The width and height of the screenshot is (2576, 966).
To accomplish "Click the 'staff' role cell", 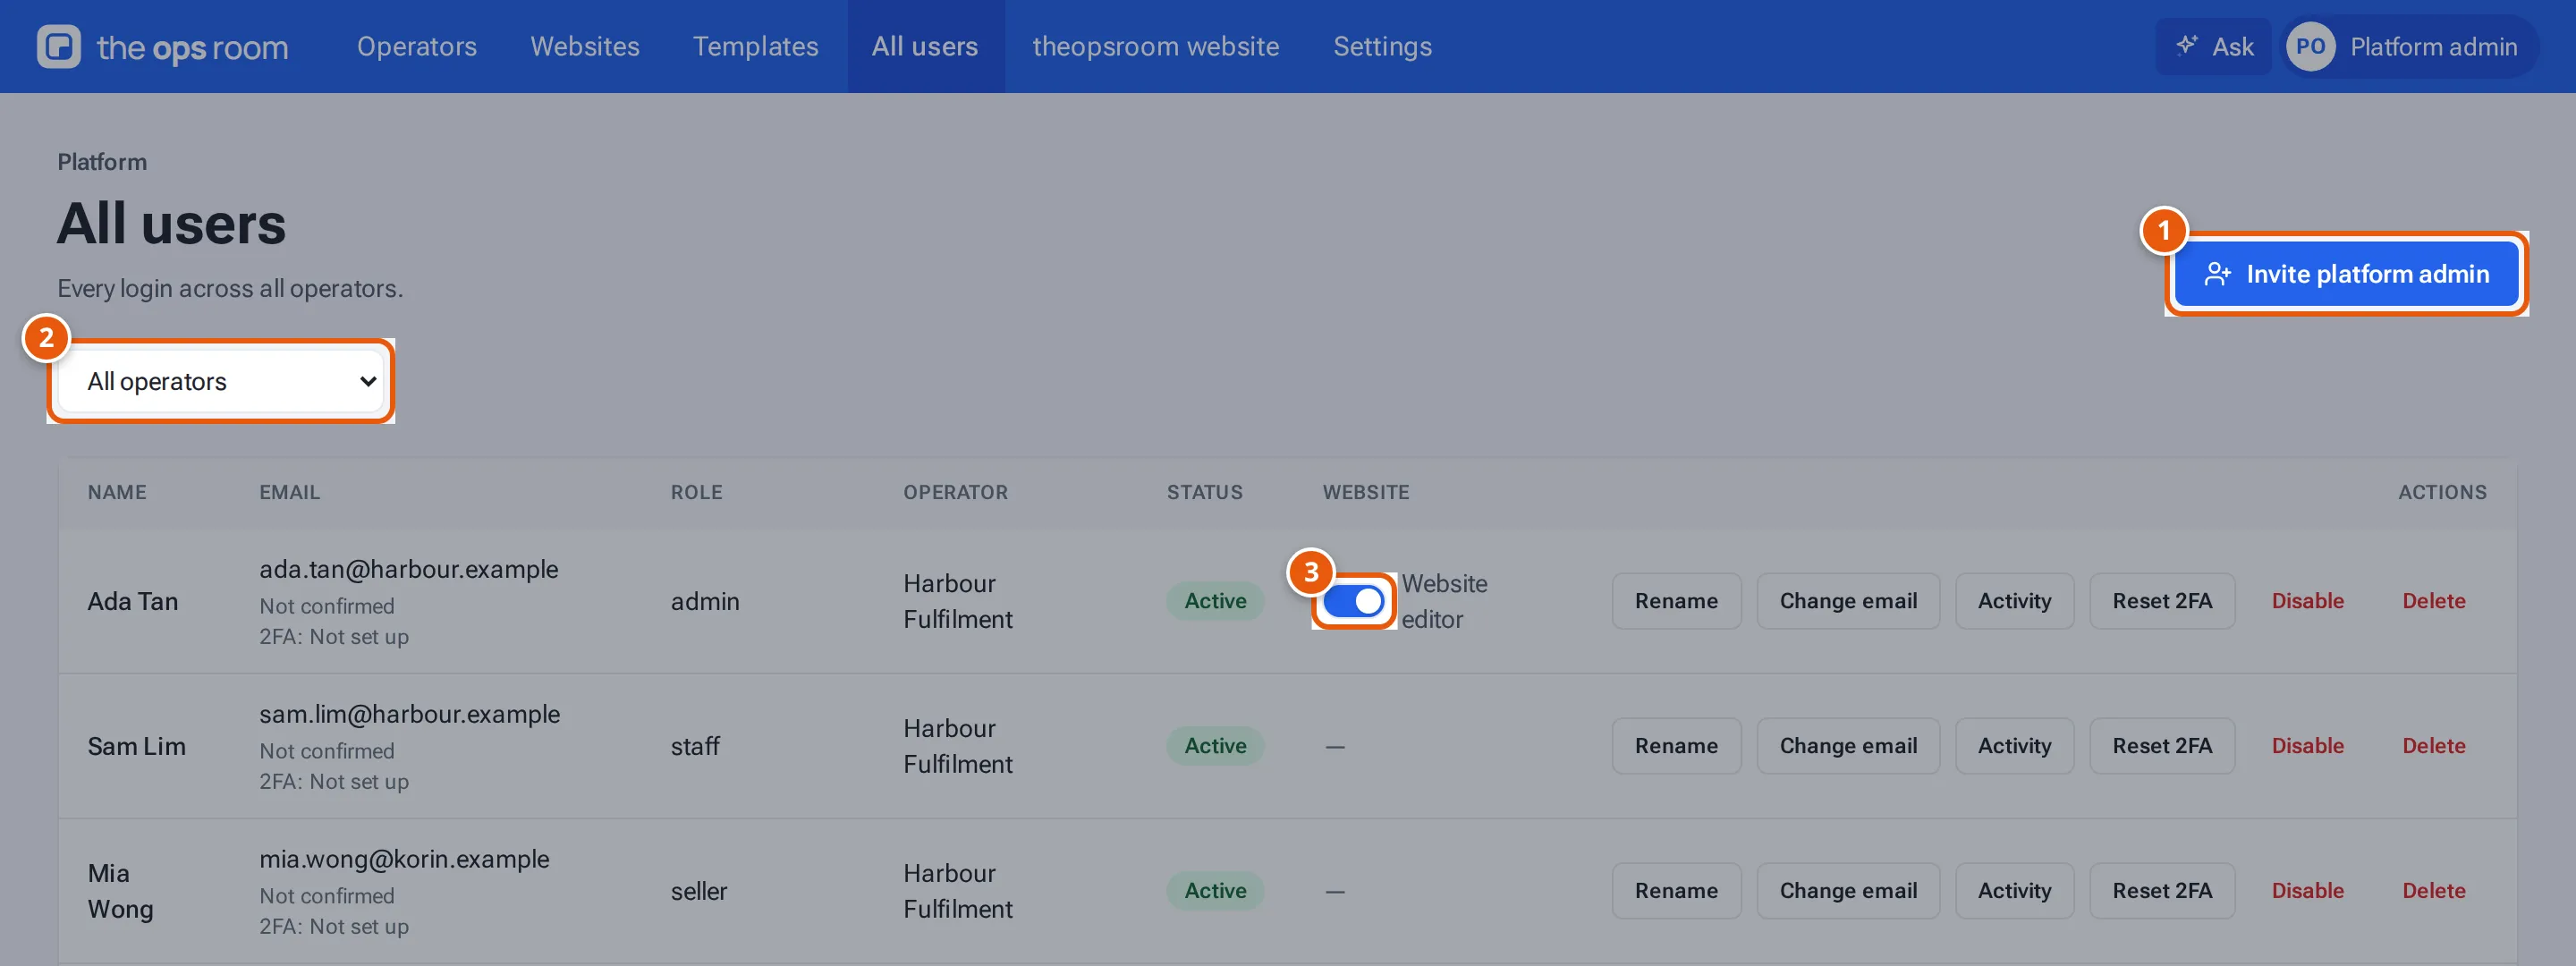I will [695, 746].
